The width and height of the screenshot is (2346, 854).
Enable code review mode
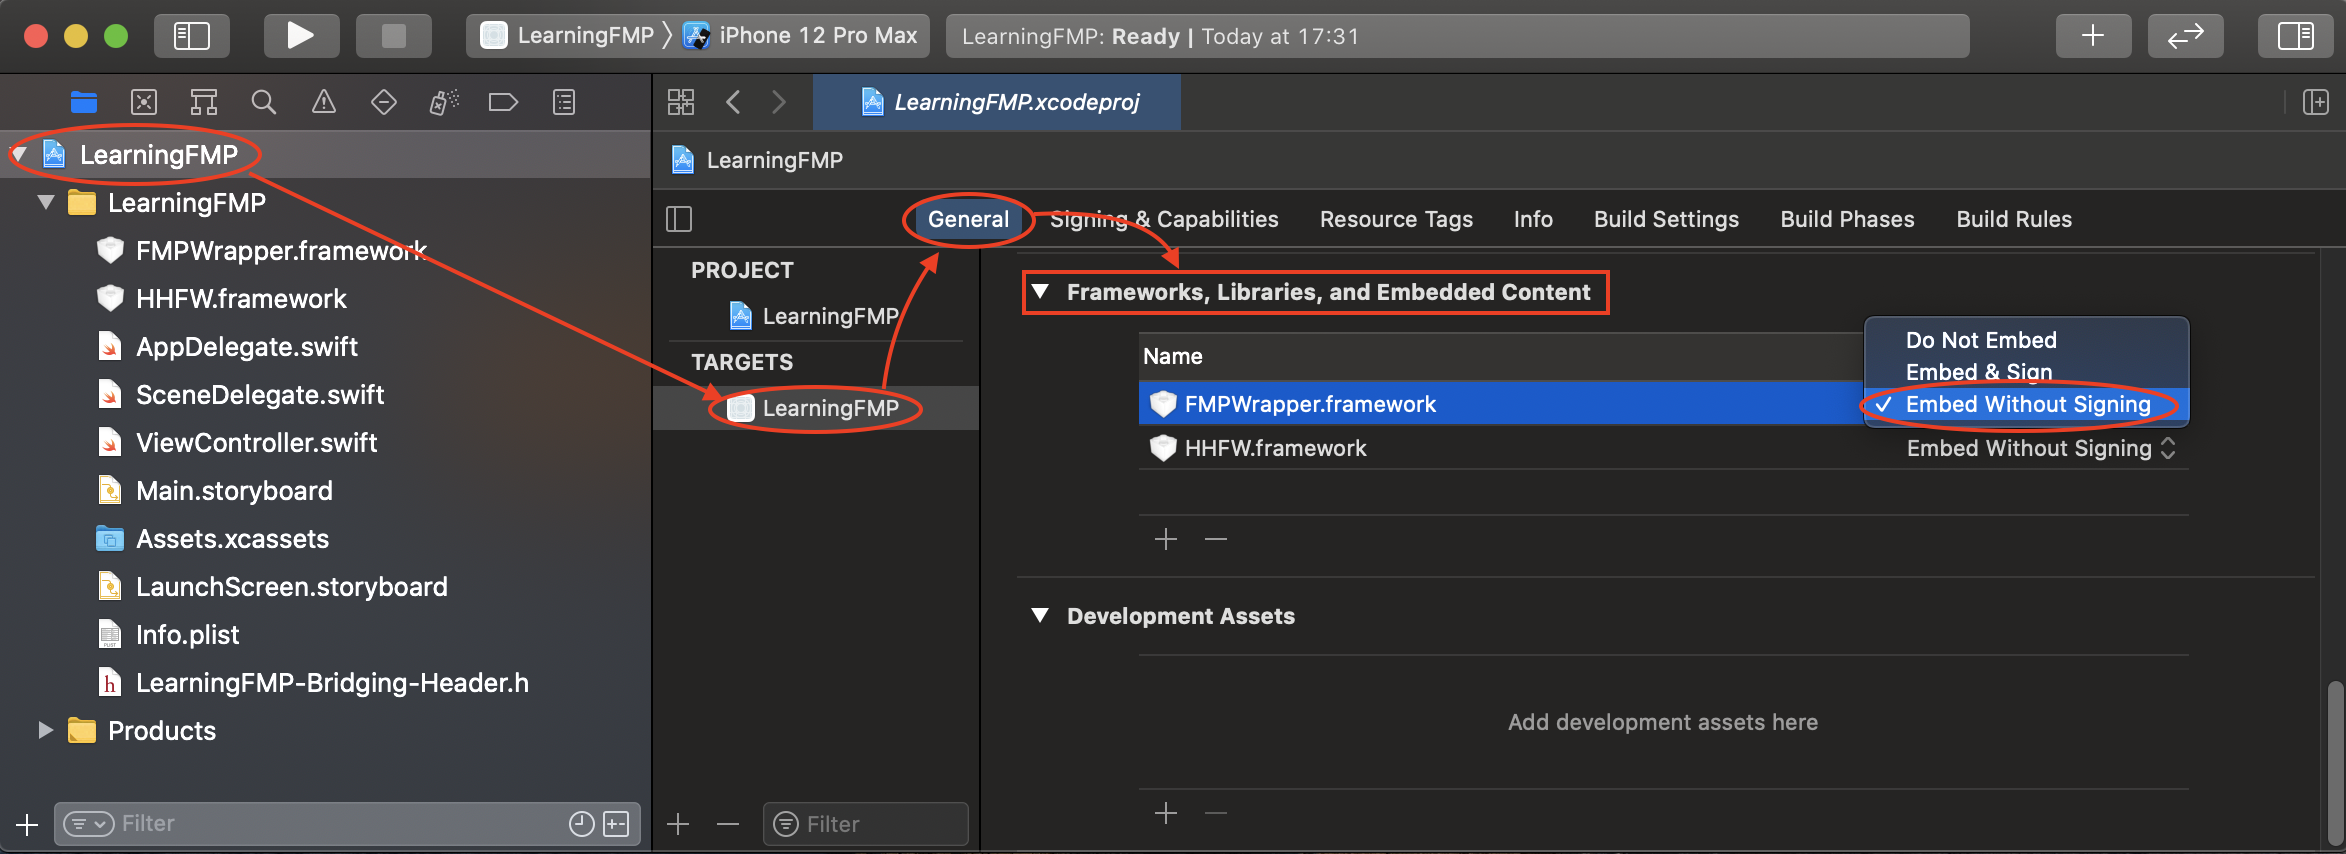tap(2185, 36)
